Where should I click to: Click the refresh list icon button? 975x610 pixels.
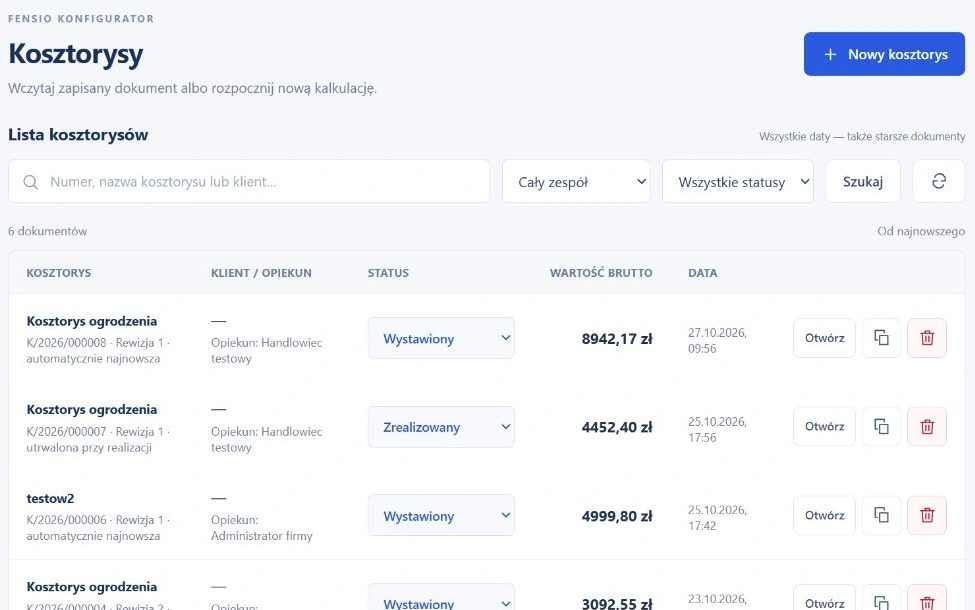(938, 181)
